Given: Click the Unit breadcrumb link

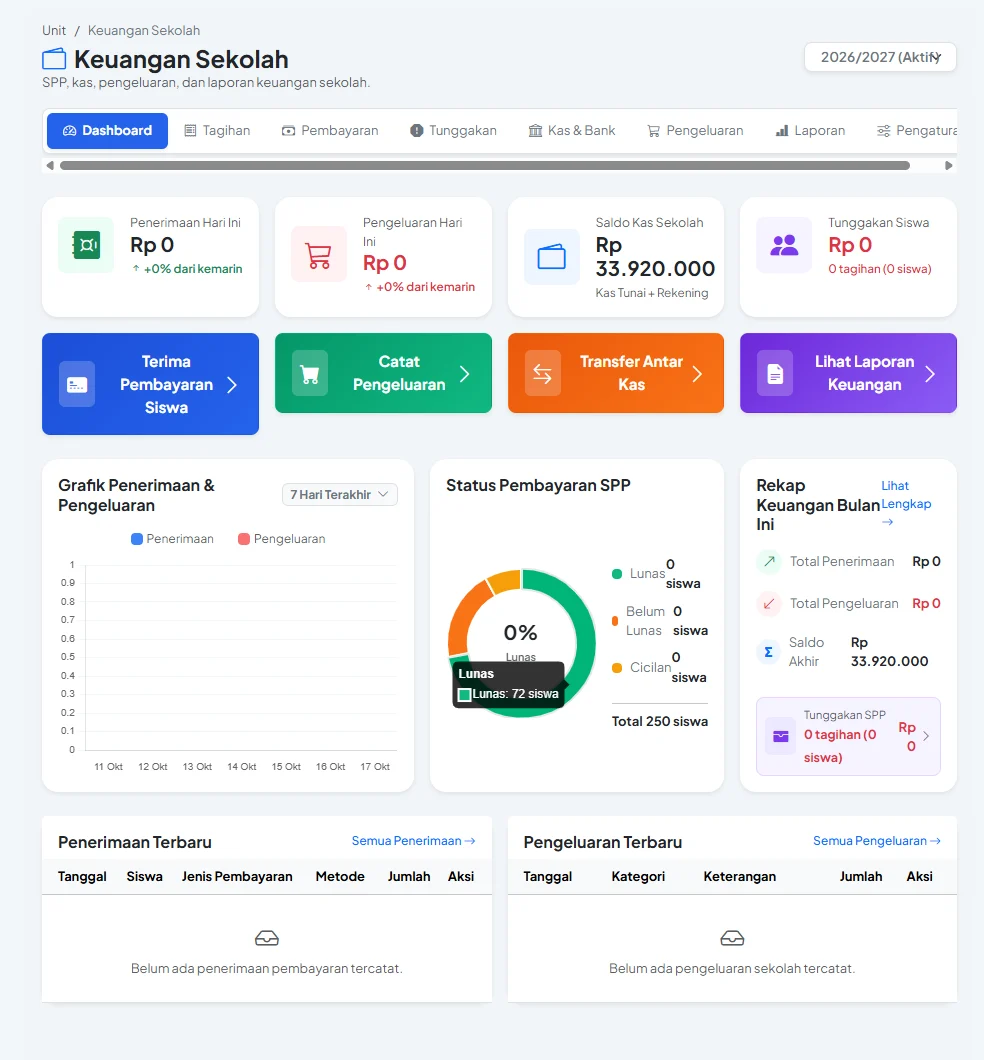Looking at the screenshot, I should point(54,30).
